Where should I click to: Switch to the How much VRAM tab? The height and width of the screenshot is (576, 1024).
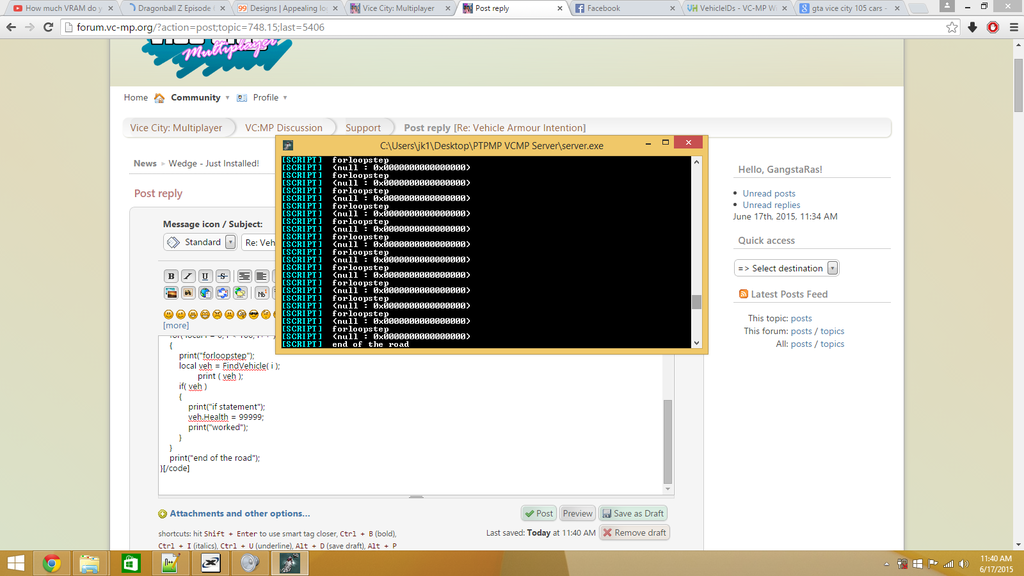tap(63, 8)
